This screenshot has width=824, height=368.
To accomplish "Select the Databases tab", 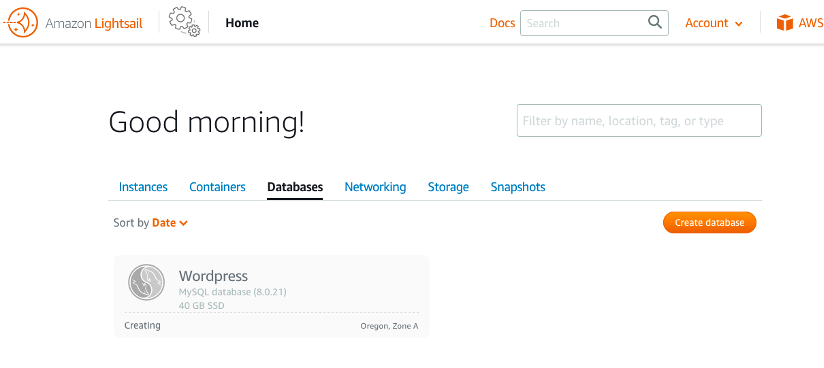I will tap(295, 187).
